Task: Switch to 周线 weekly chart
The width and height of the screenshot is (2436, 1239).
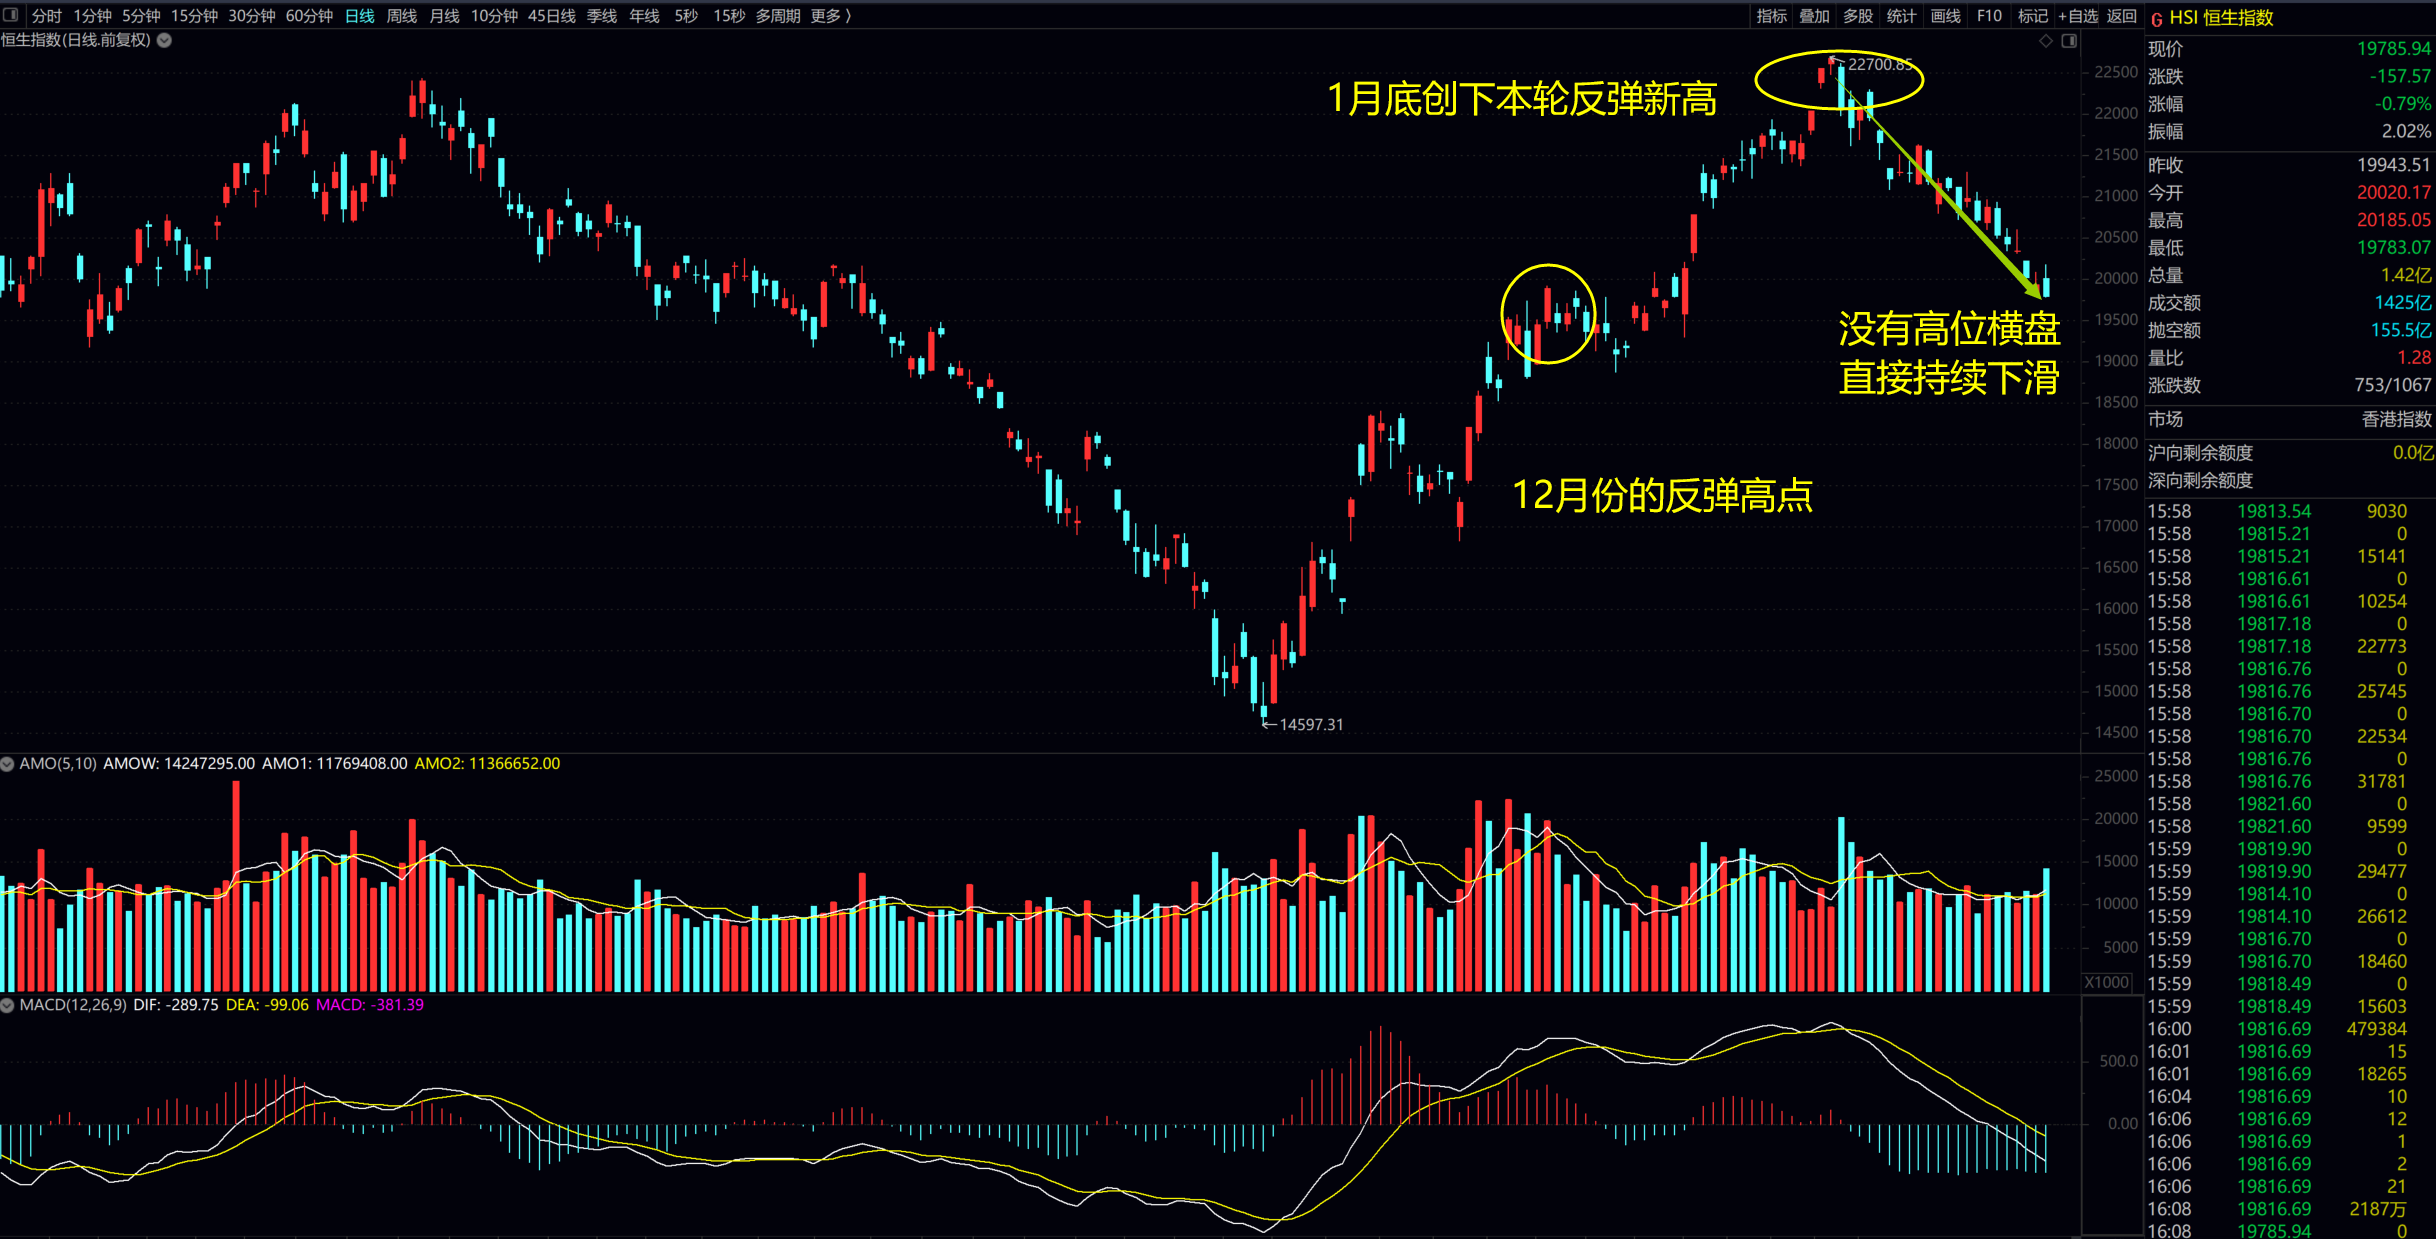Action: point(402,16)
